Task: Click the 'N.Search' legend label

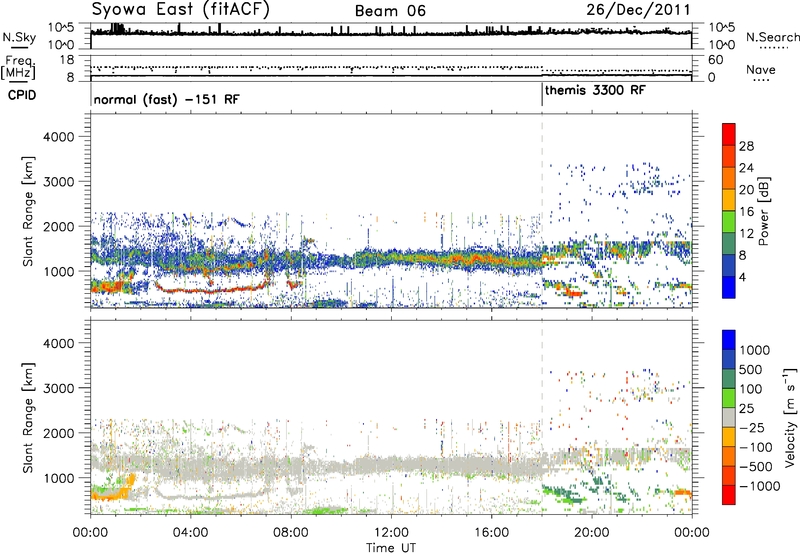Action: point(772,37)
